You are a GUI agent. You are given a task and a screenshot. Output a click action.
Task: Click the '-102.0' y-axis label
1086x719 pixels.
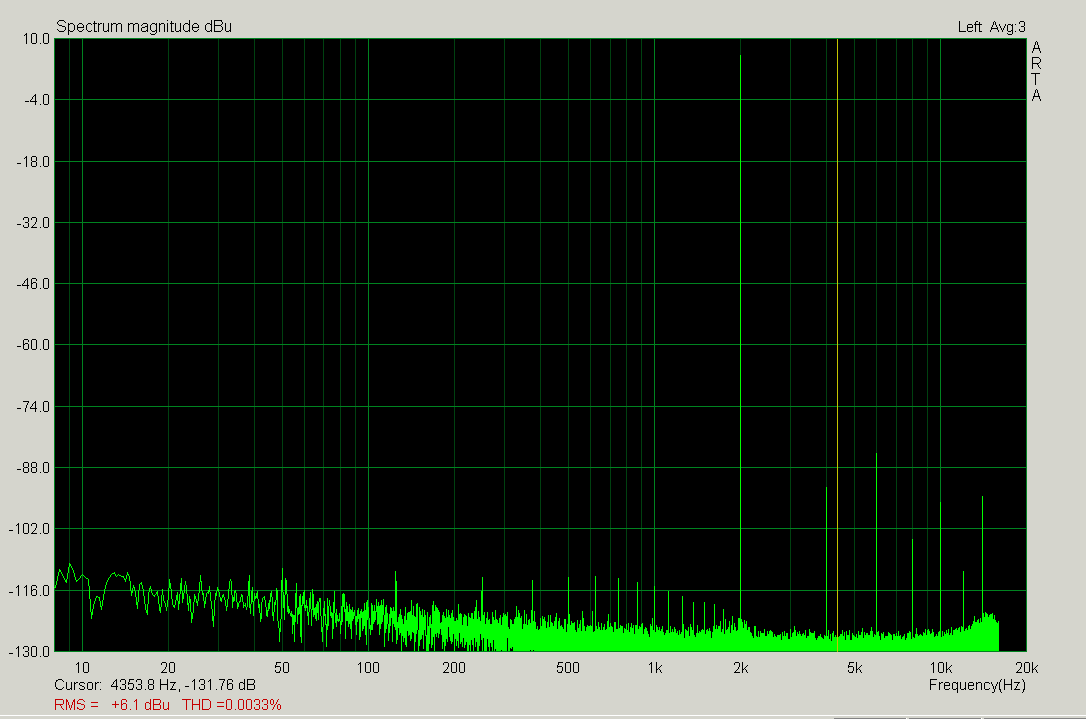point(30,529)
